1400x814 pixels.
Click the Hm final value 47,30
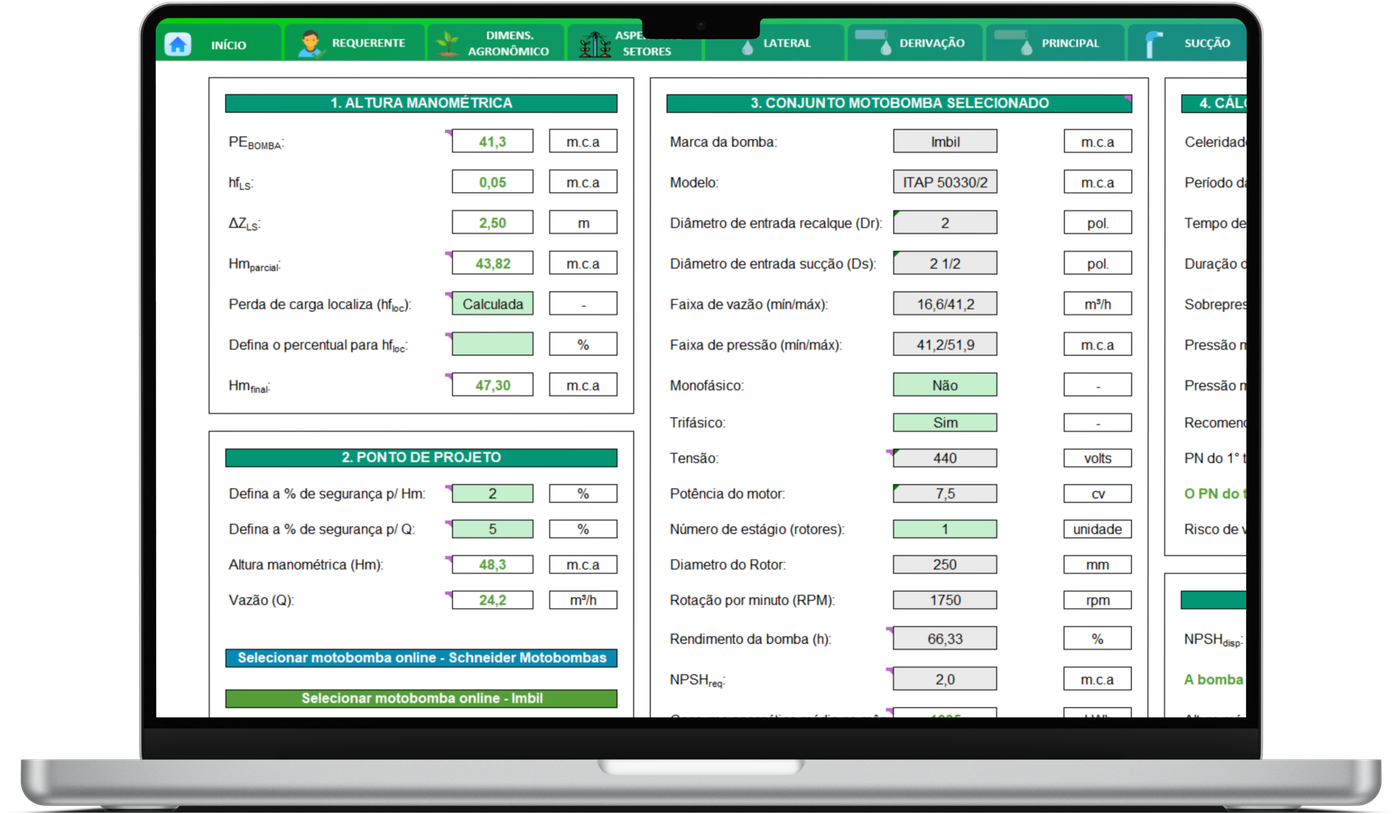click(x=492, y=385)
